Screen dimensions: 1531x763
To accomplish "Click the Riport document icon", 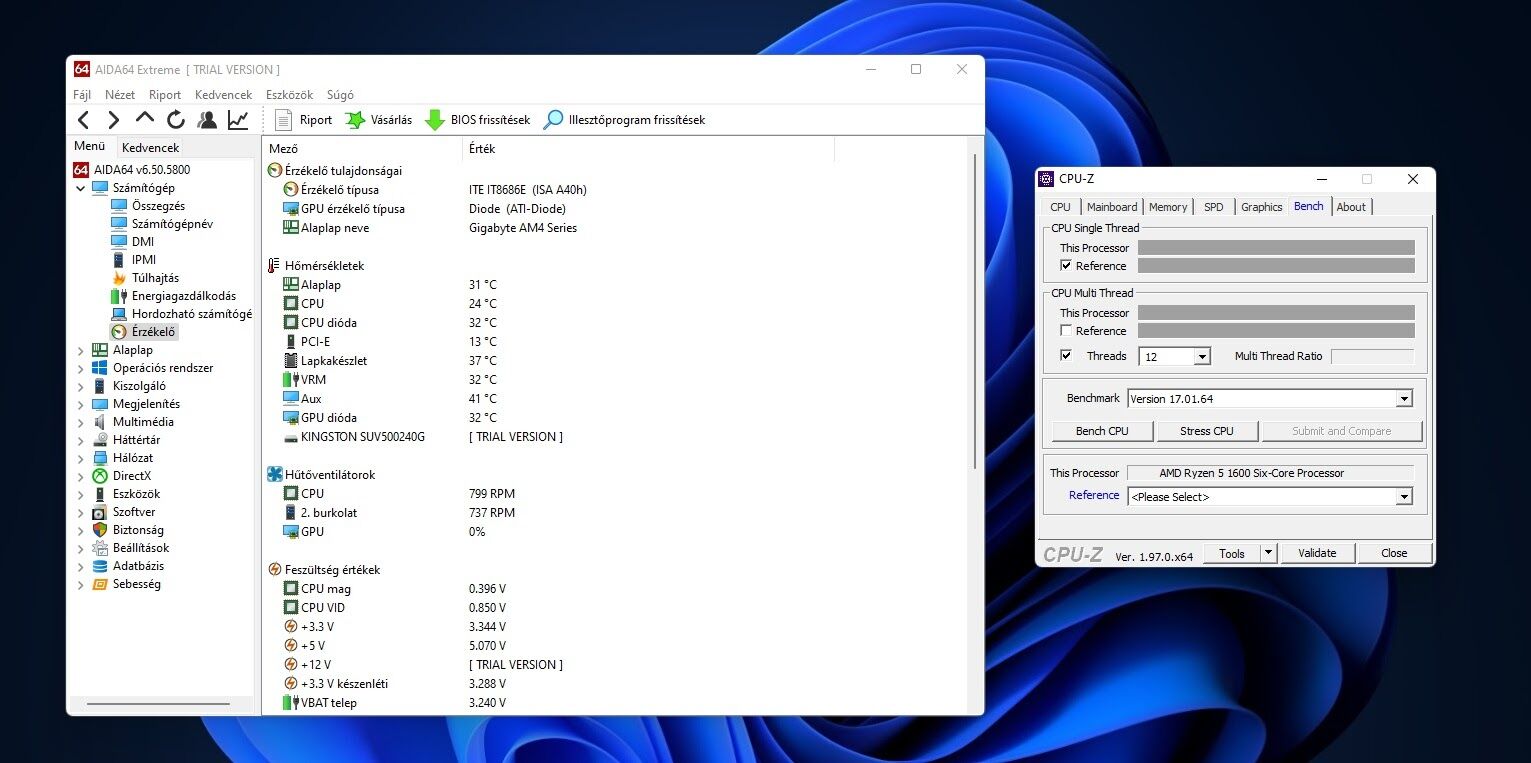I will 283,120.
